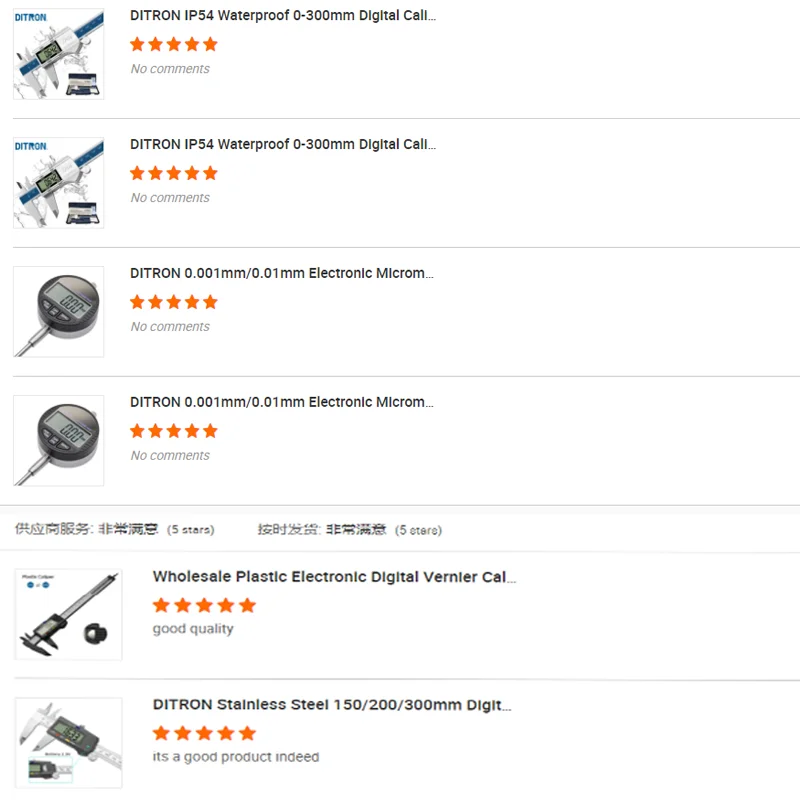Open first electronic micrometer dial gauge thumbnail
800x800 pixels.
[59, 312]
